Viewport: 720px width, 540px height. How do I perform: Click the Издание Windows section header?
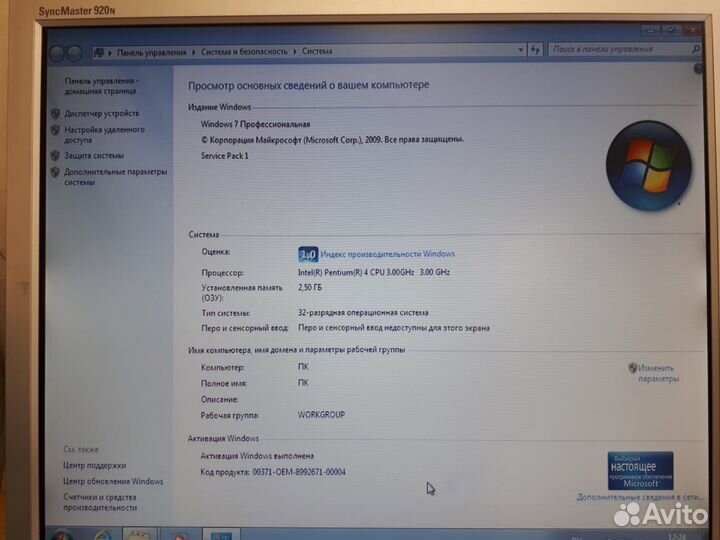pyautogui.click(x=219, y=107)
